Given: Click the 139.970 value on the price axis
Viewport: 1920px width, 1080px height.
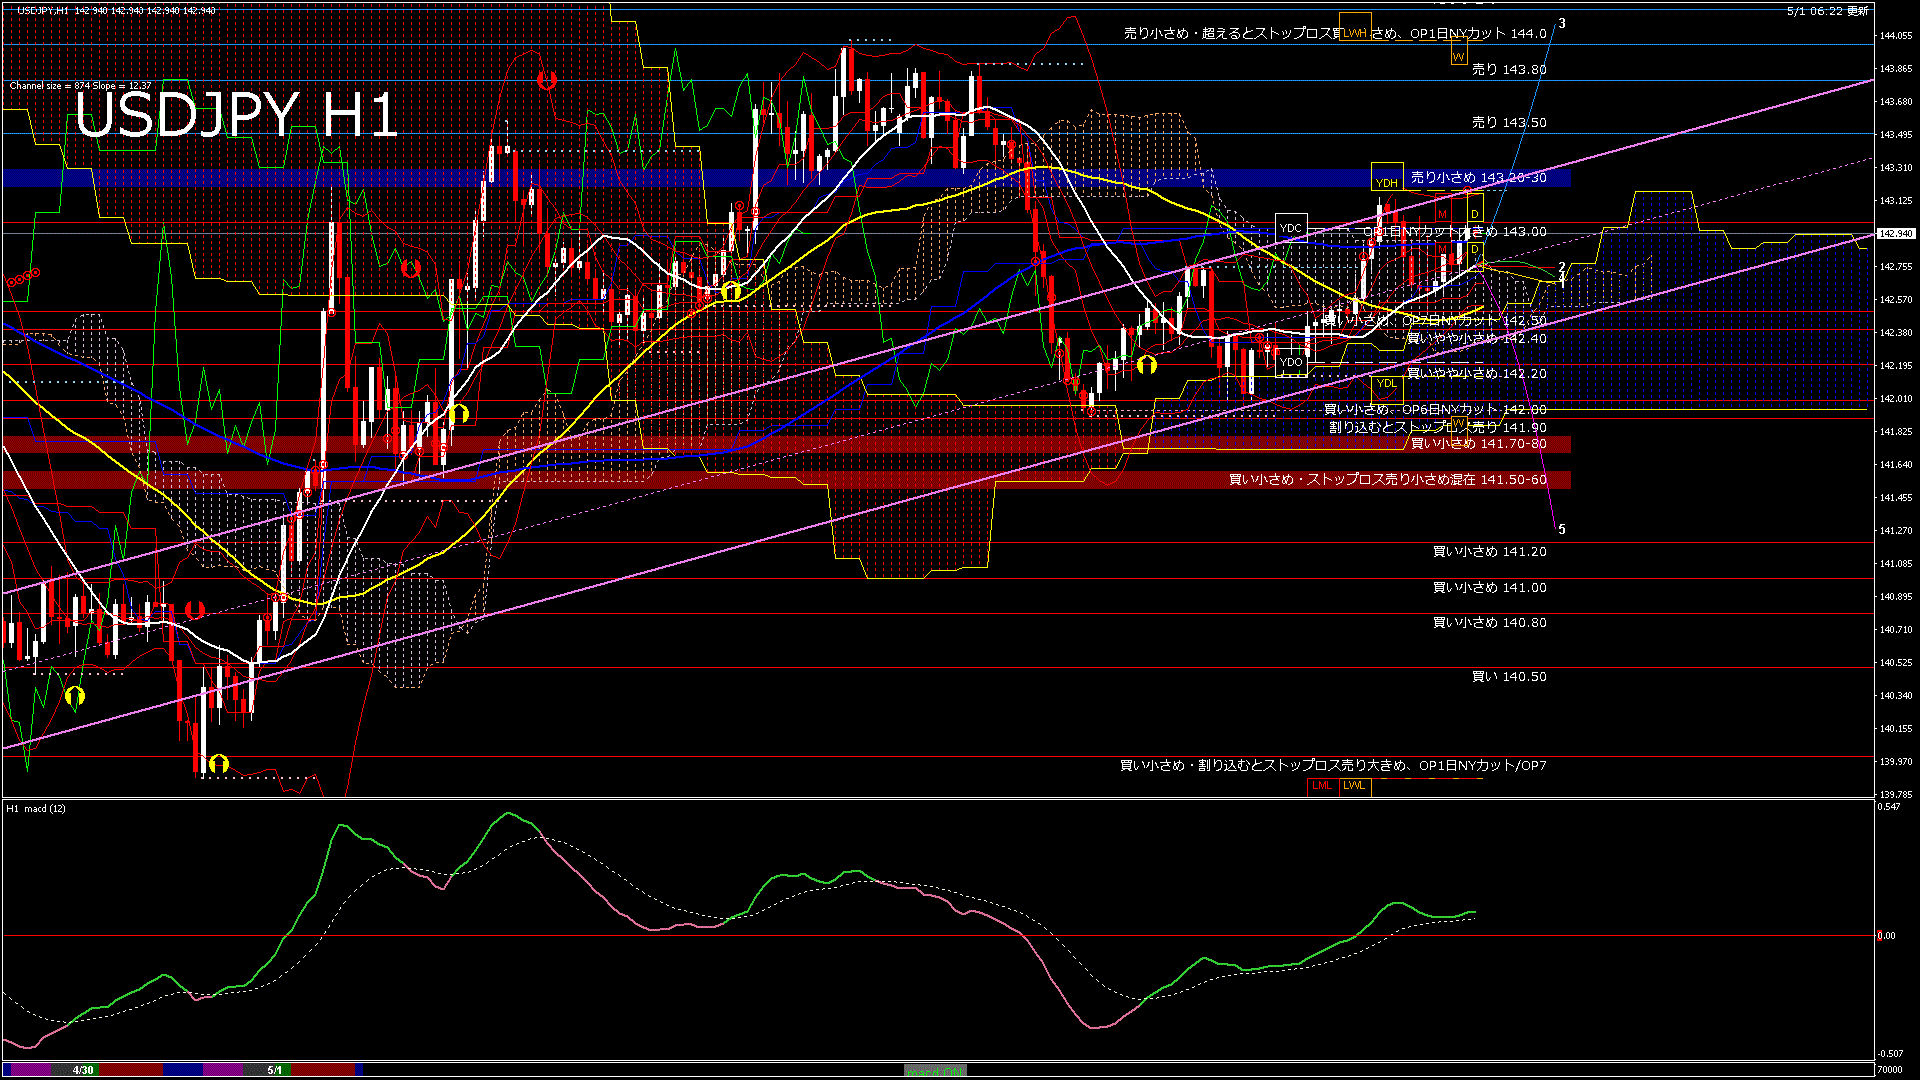Looking at the screenshot, I should [x=1896, y=762].
